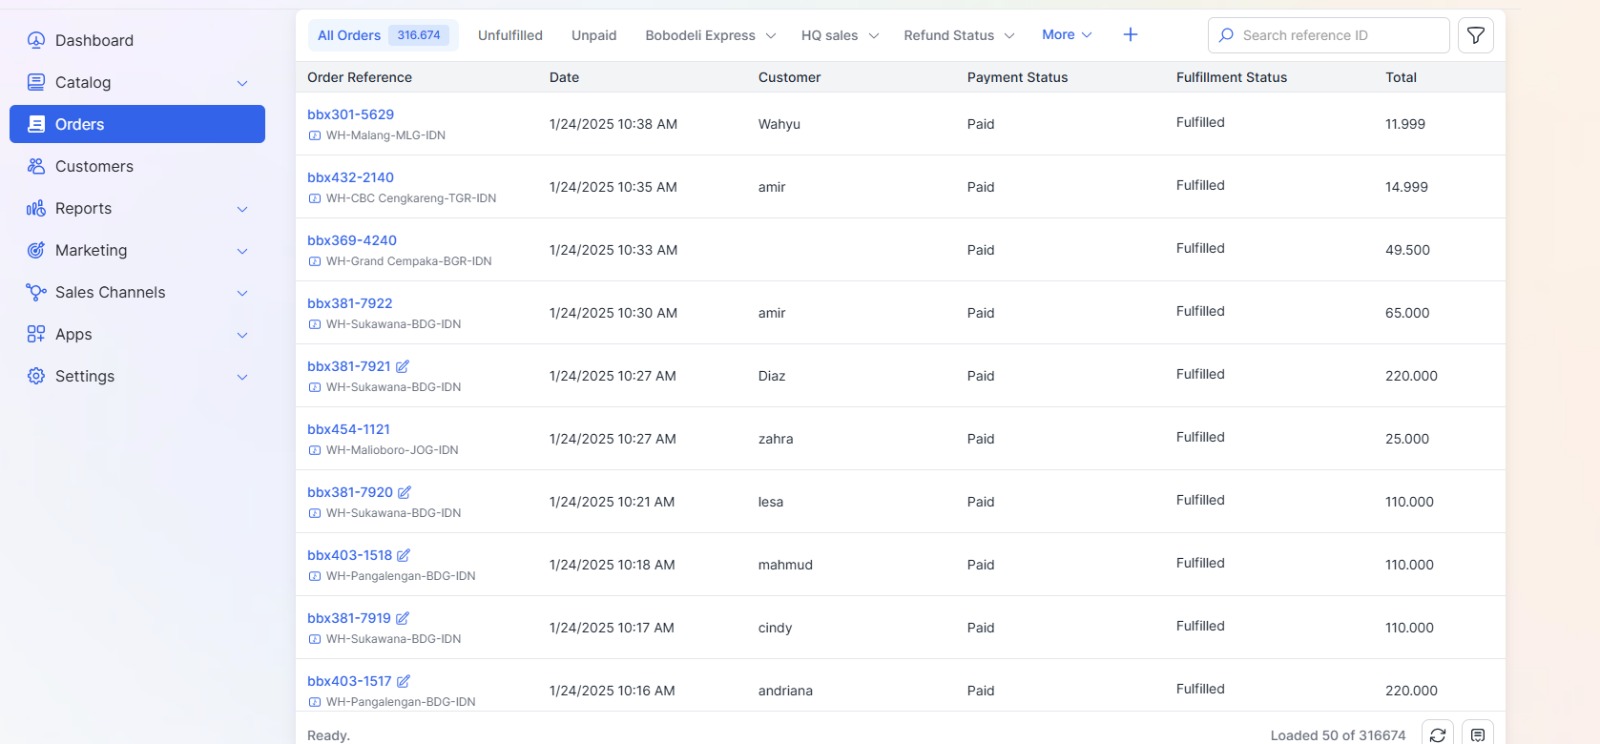Open order bbx369-4240
Screen dimensions: 1600x744
coord(352,240)
